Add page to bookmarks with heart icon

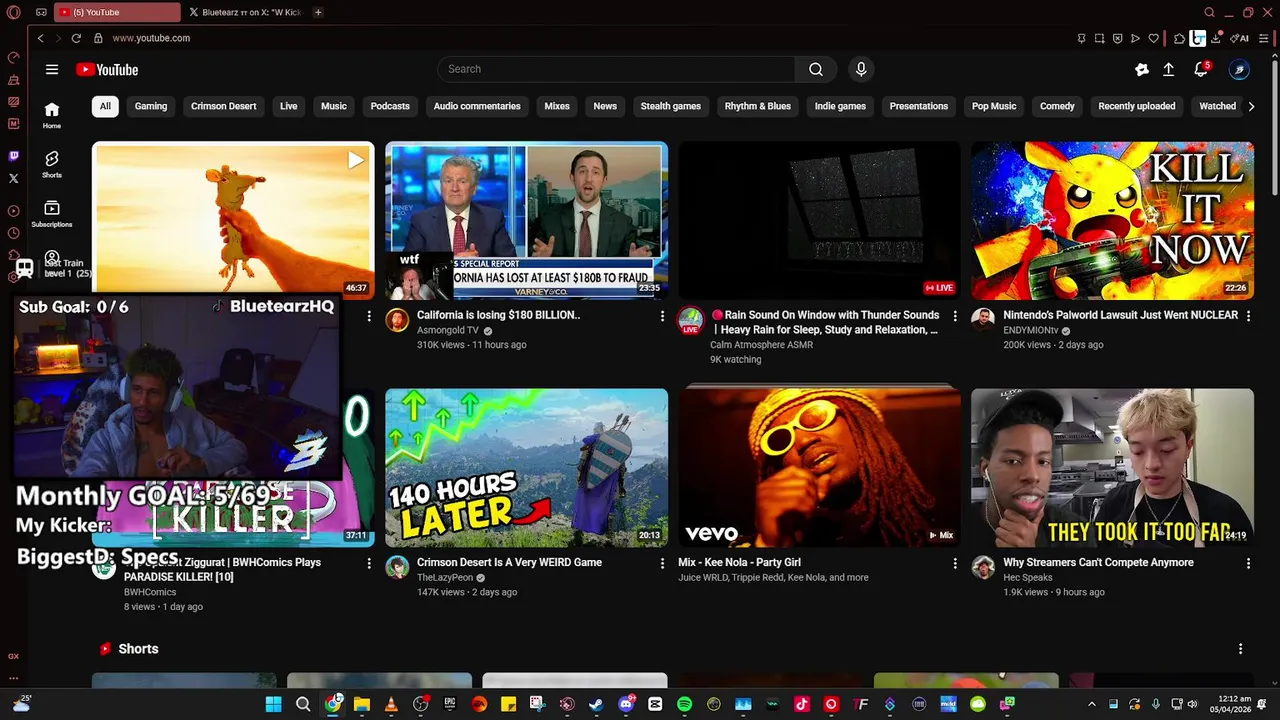(x=1153, y=38)
